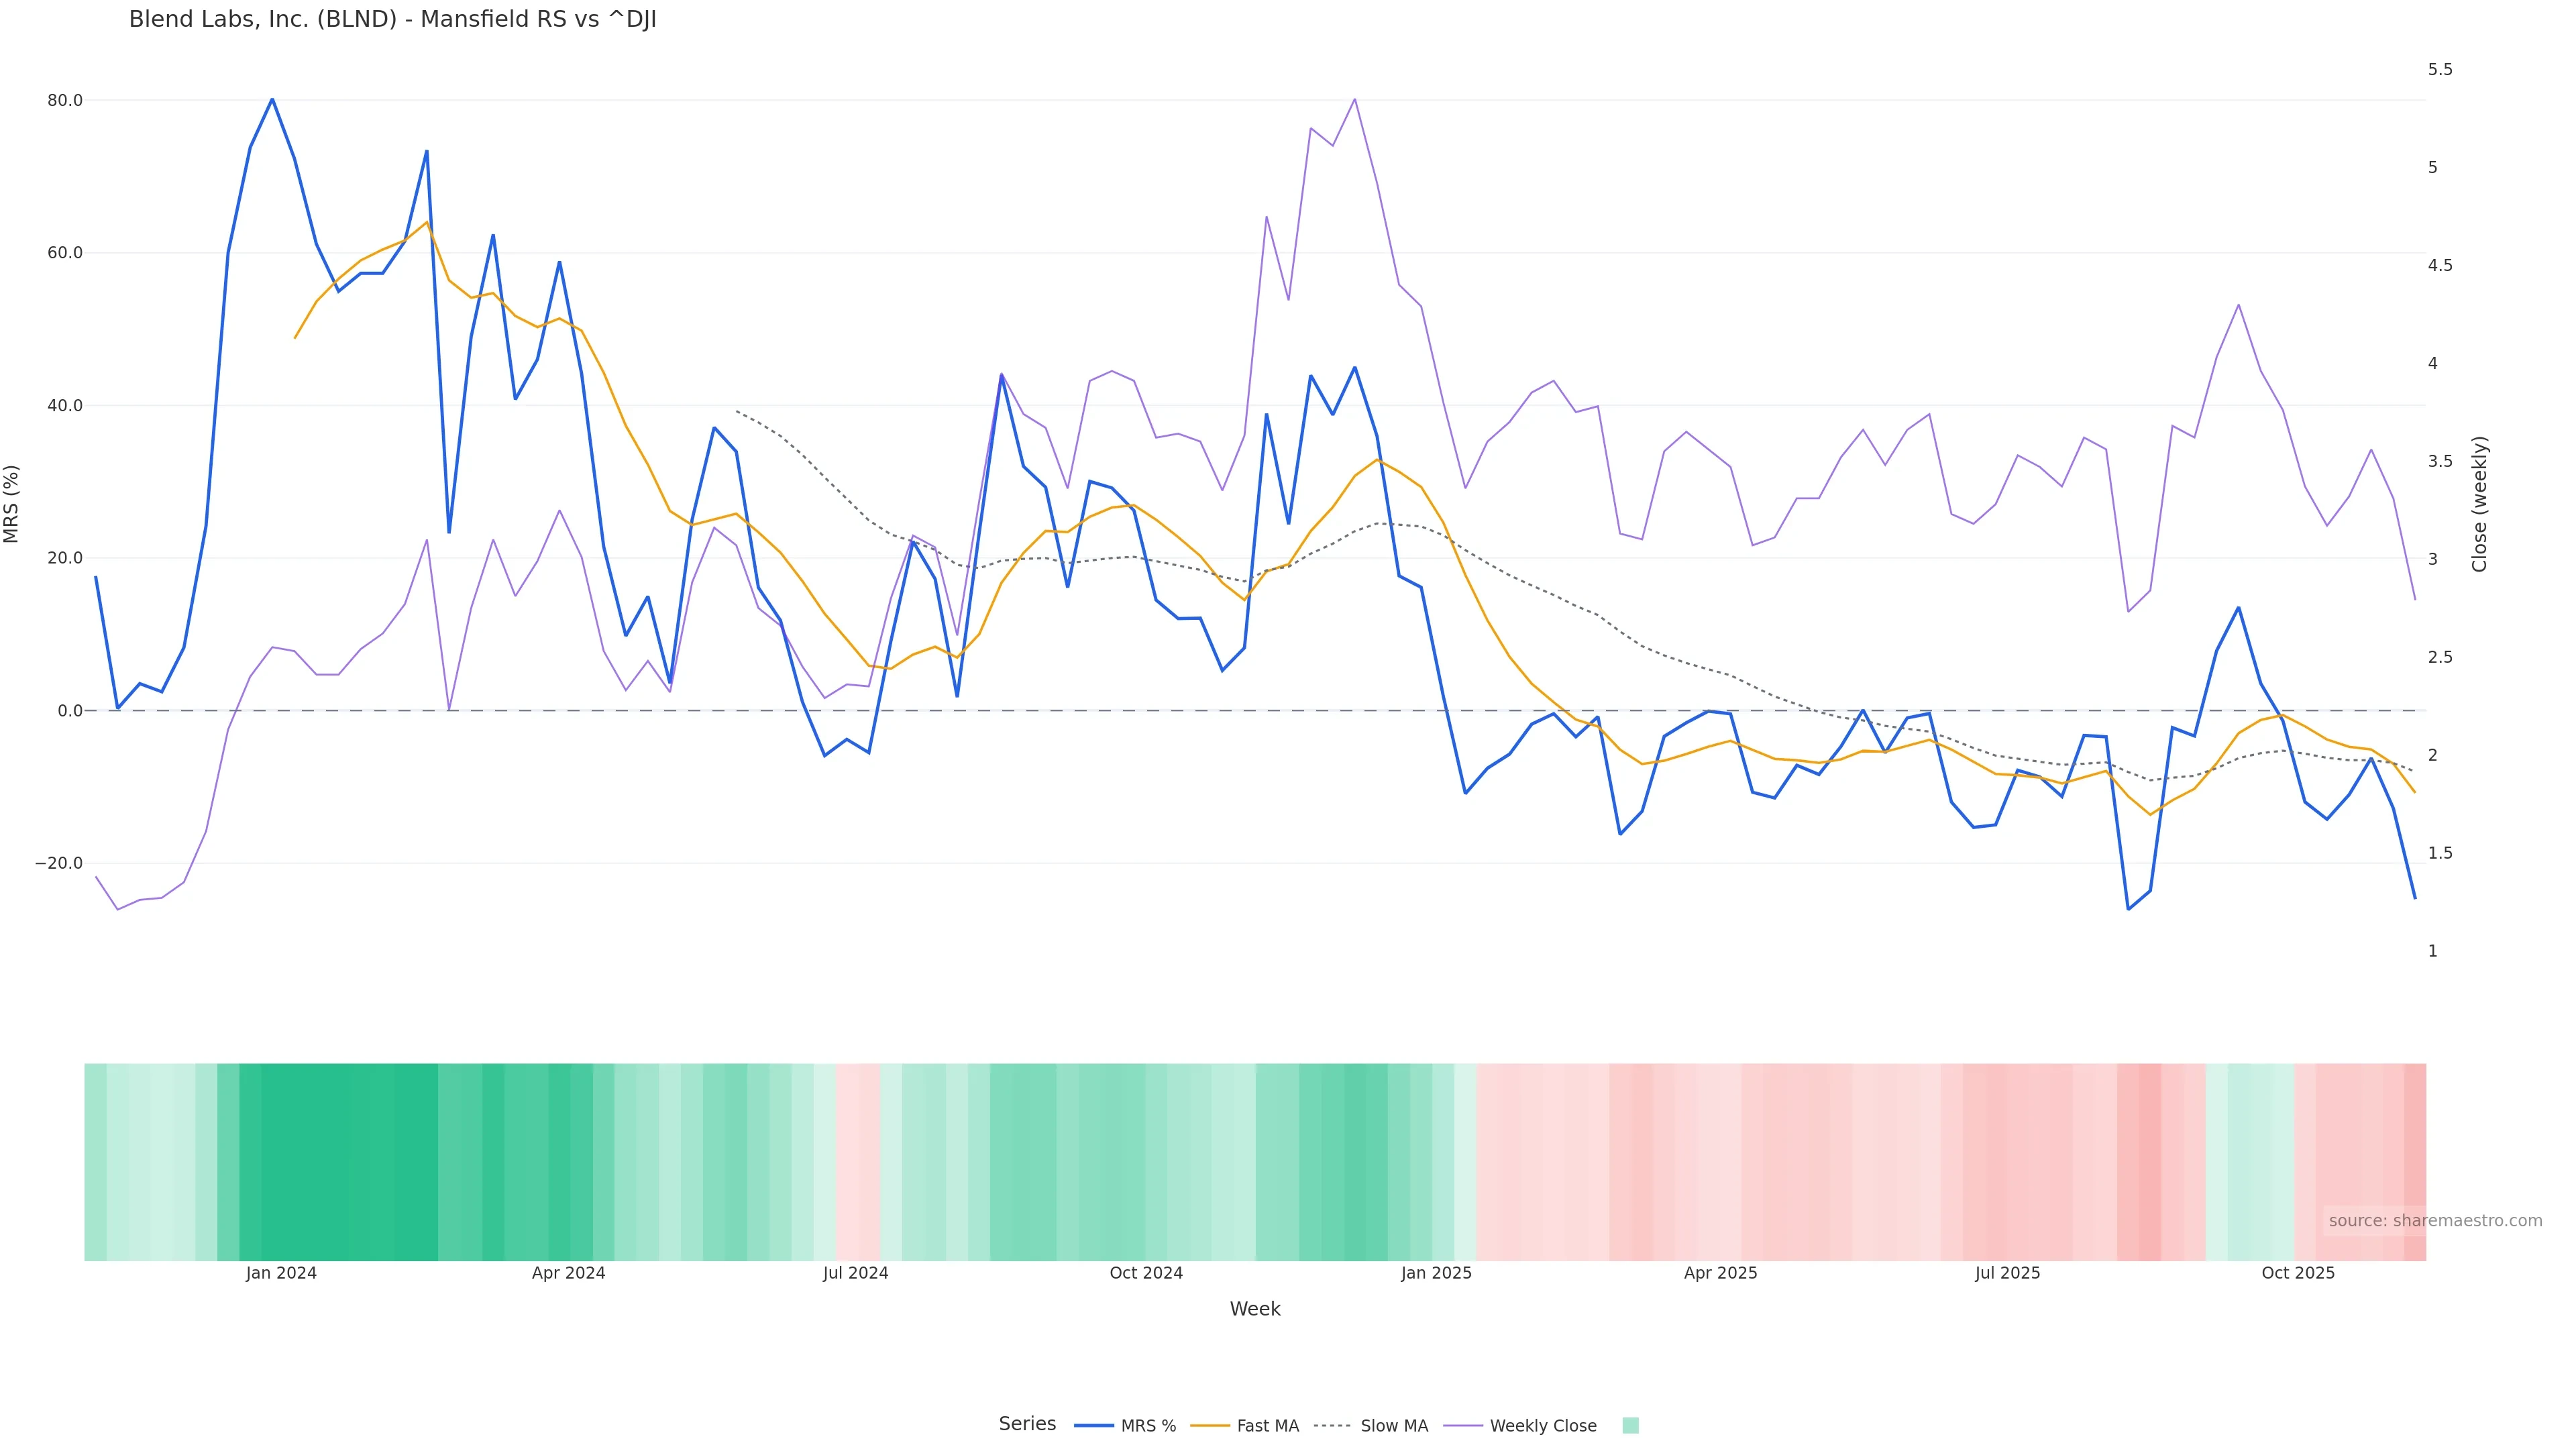The height and width of the screenshot is (1449, 2576).
Task: Click the Oct 2024 axis tick label
Action: pos(1146,1273)
